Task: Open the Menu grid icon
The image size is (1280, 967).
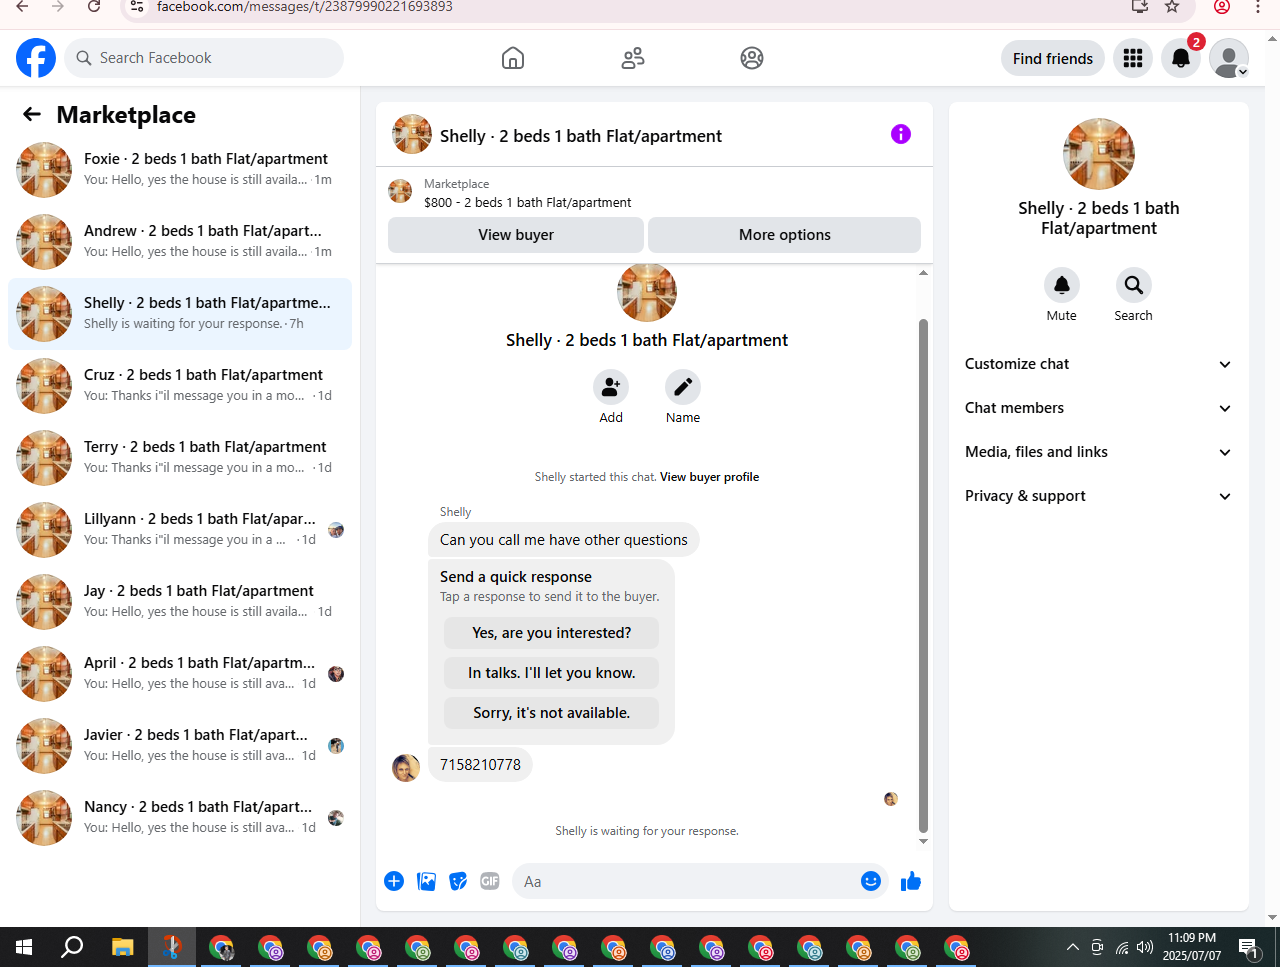Action: coord(1133,58)
